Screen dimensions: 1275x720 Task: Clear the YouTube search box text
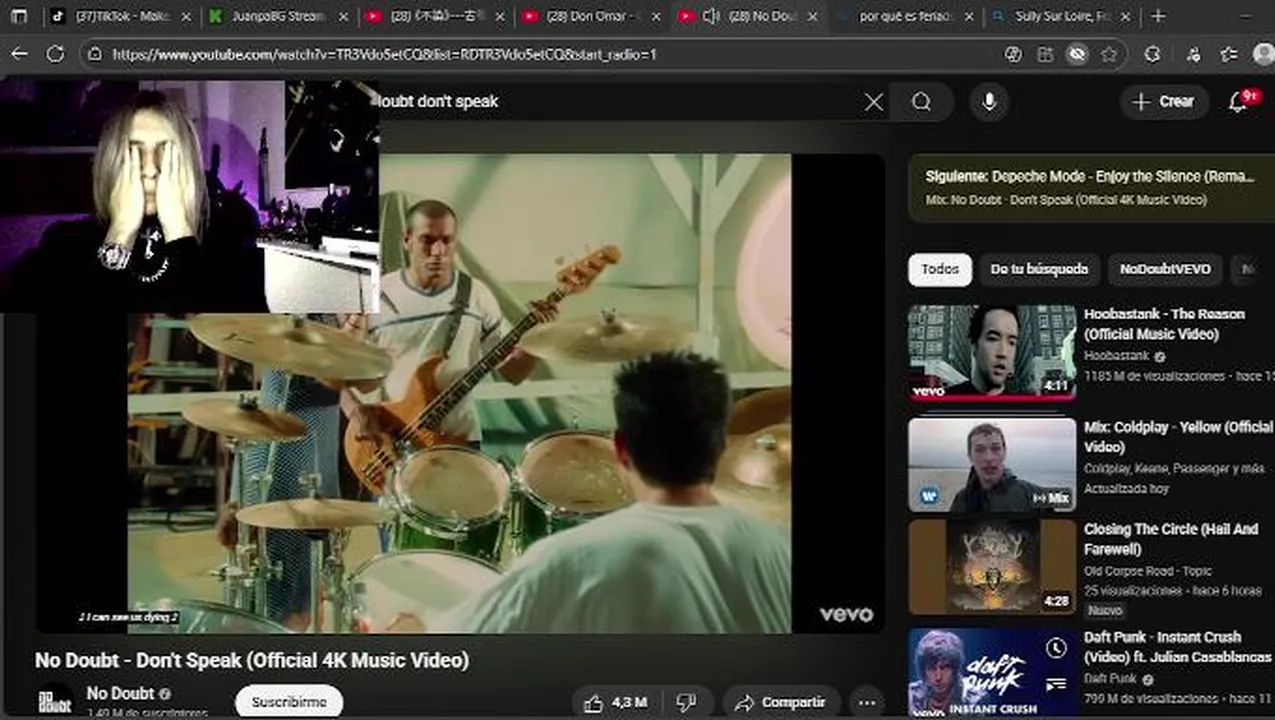[x=873, y=102]
